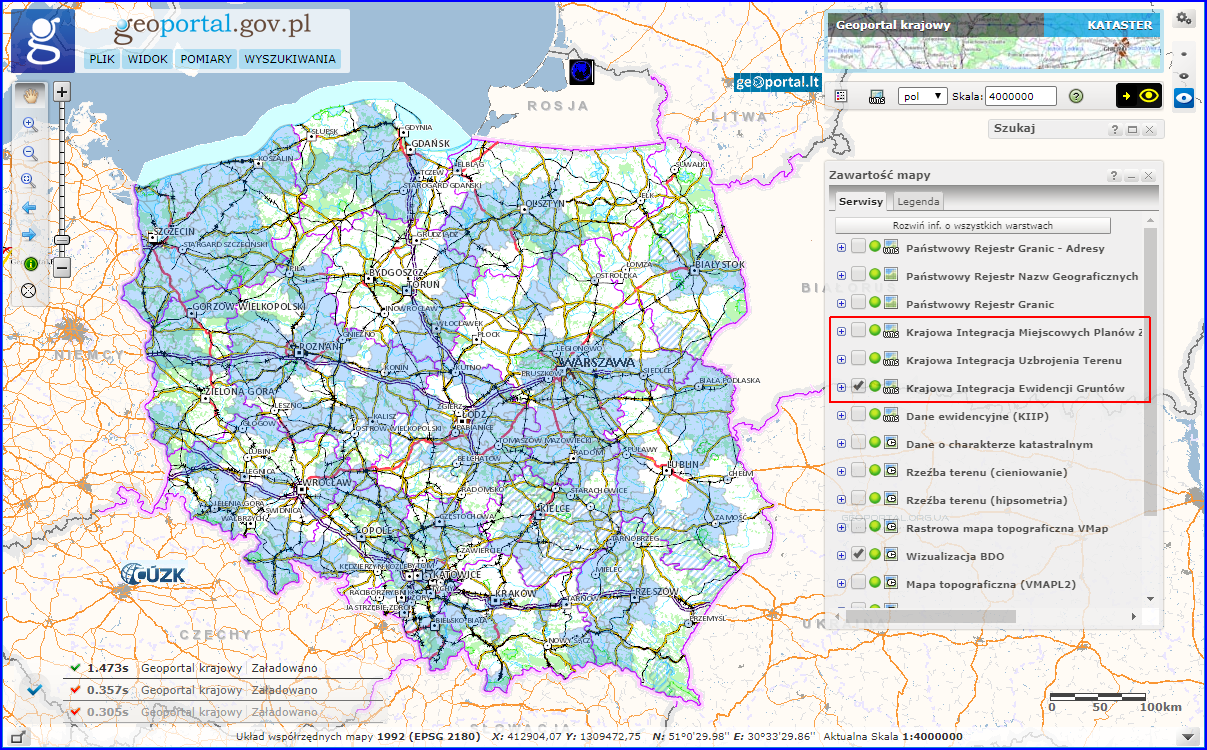Uncheck Wizualizacja BDO checkbox
Viewport: 1207px width, 750px height.
858,555
